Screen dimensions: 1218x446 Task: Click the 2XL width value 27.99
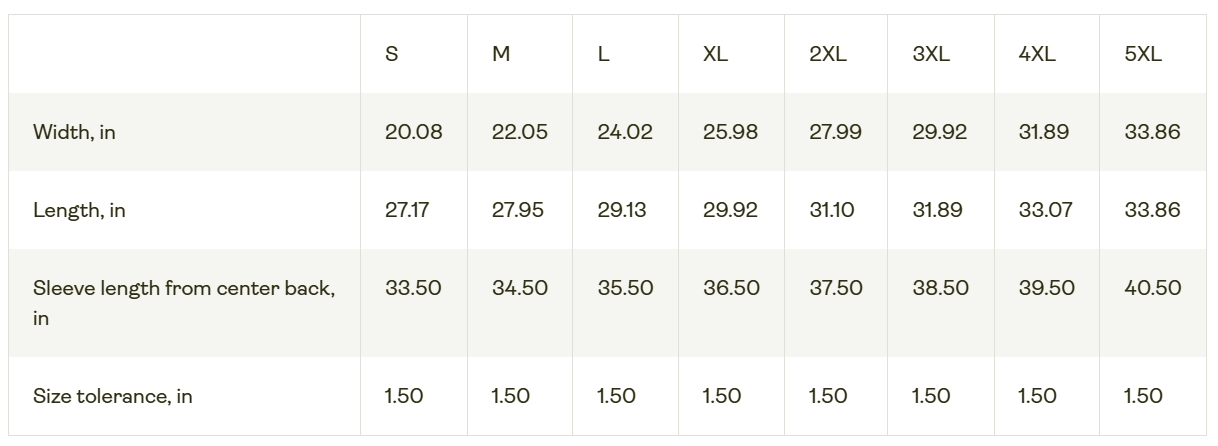[835, 132]
